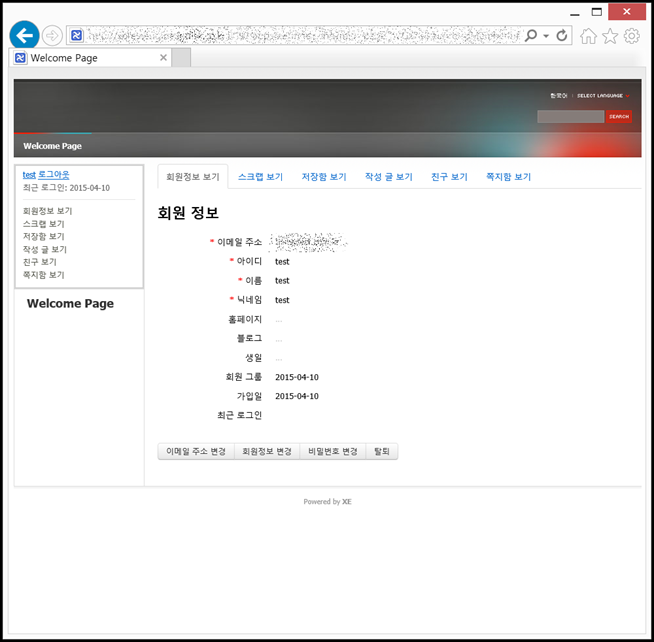Viewport: 654px width, 642px height.
Task: Click the red SEARCH button
Action: [x=619, y=116]
